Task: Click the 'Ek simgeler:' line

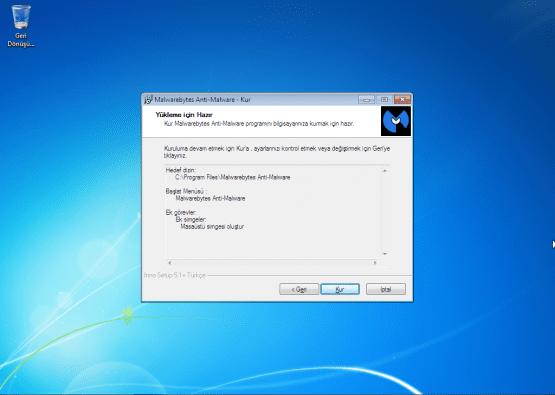Action: tap(191, 219)
